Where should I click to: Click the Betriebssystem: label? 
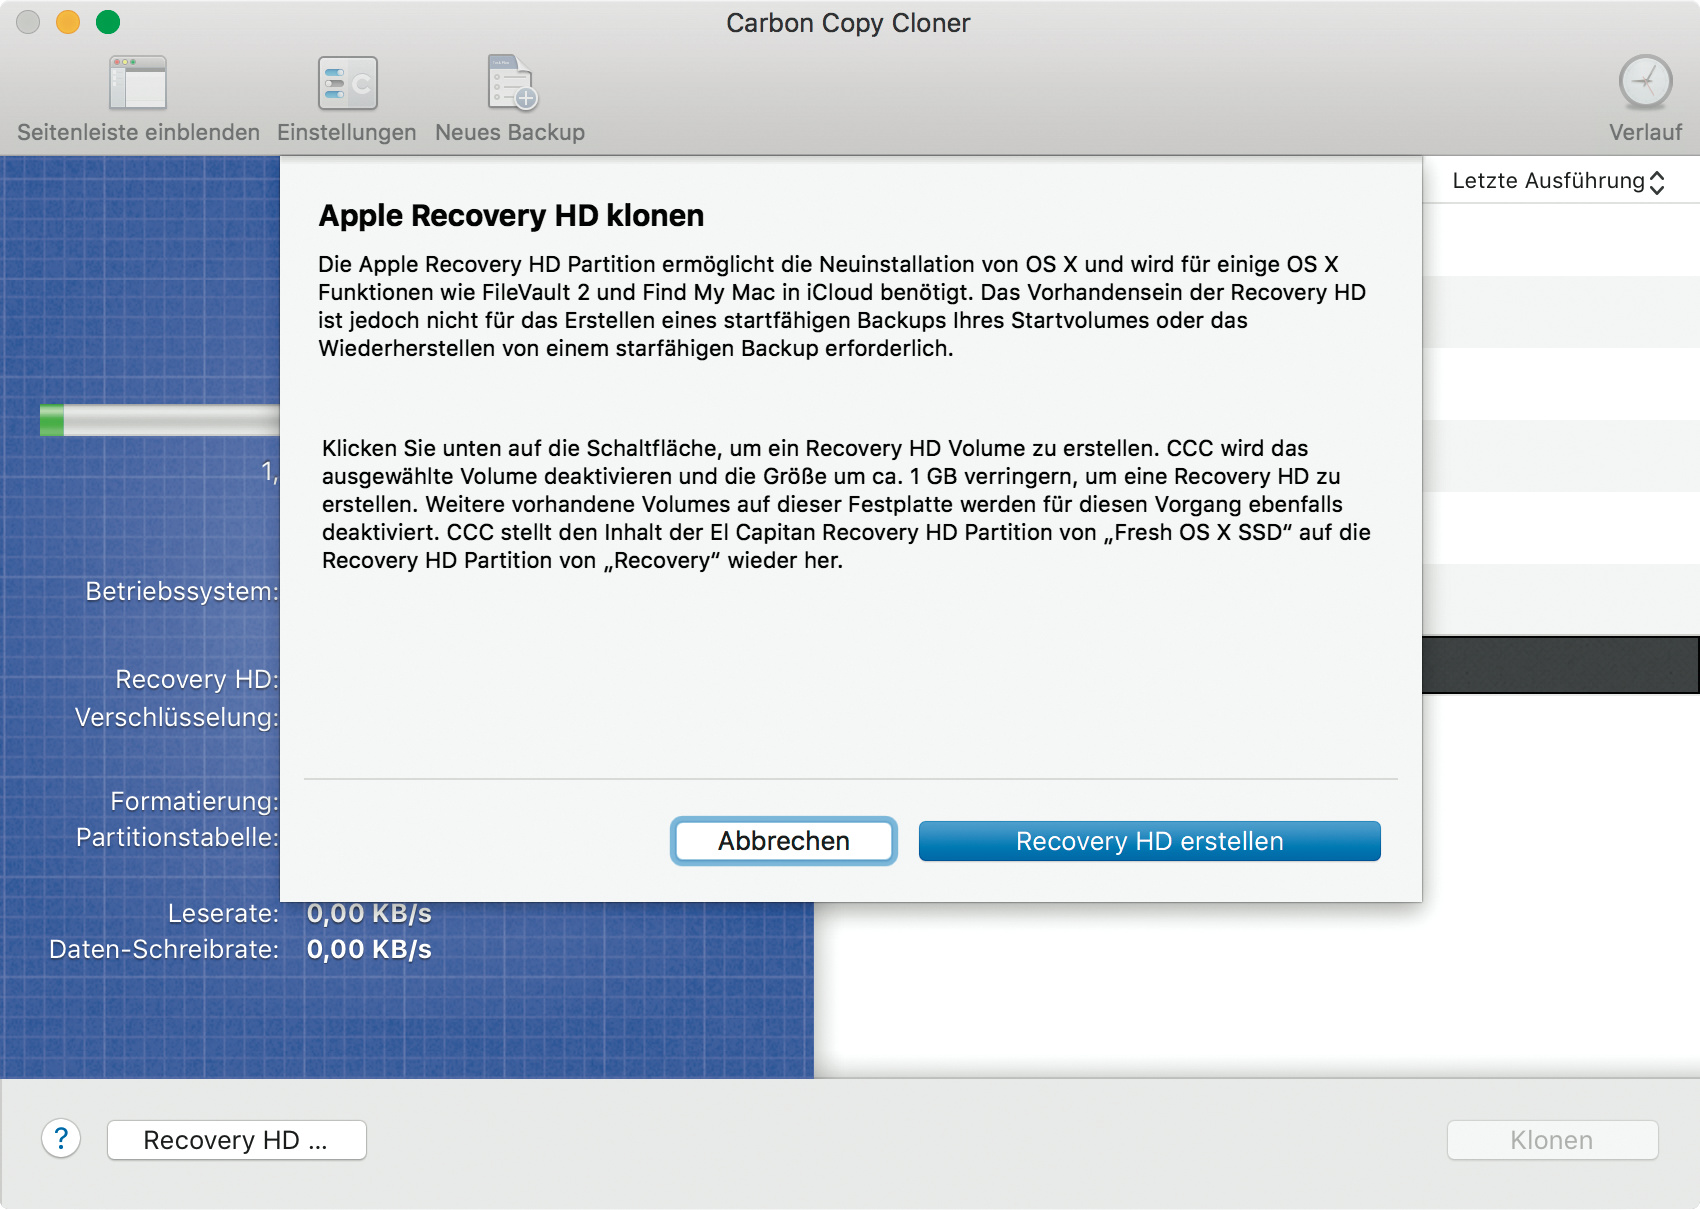point(181,591)
